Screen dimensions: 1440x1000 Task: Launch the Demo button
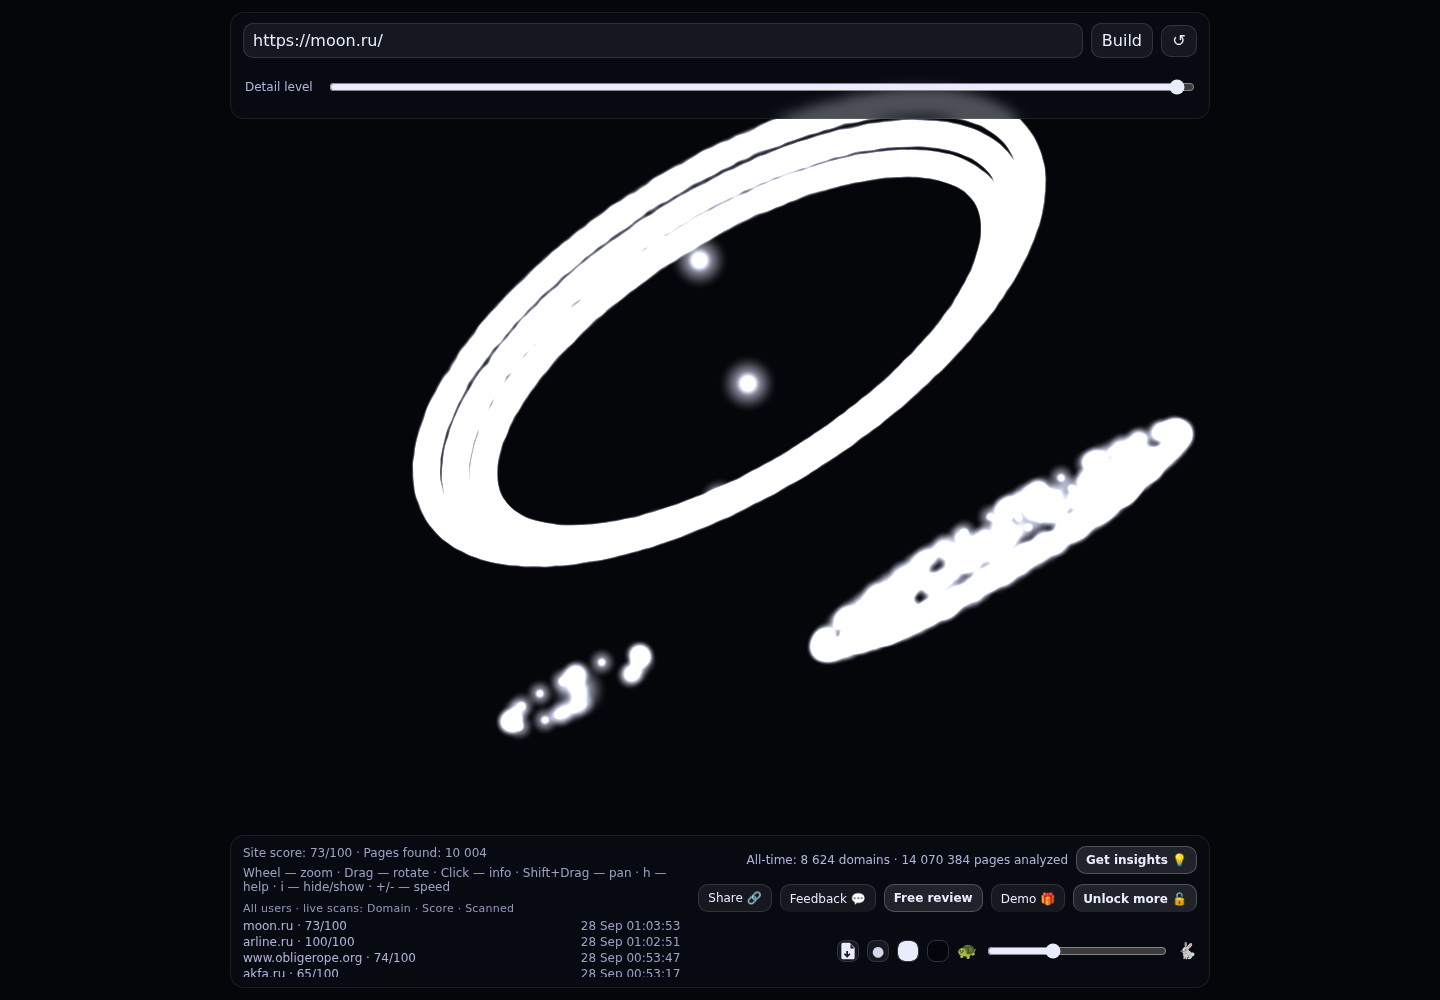click(x=1028, y=898)
